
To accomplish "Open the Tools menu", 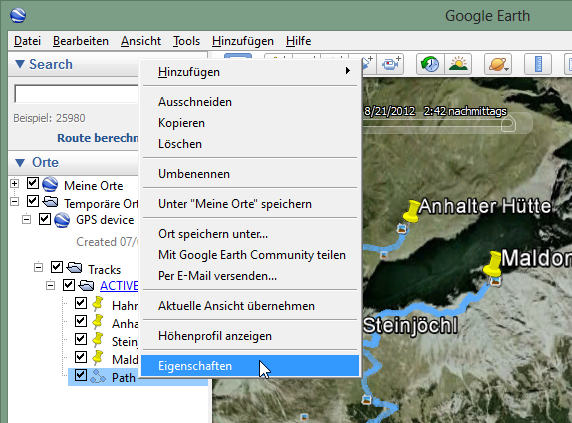I will pos(186,41).
